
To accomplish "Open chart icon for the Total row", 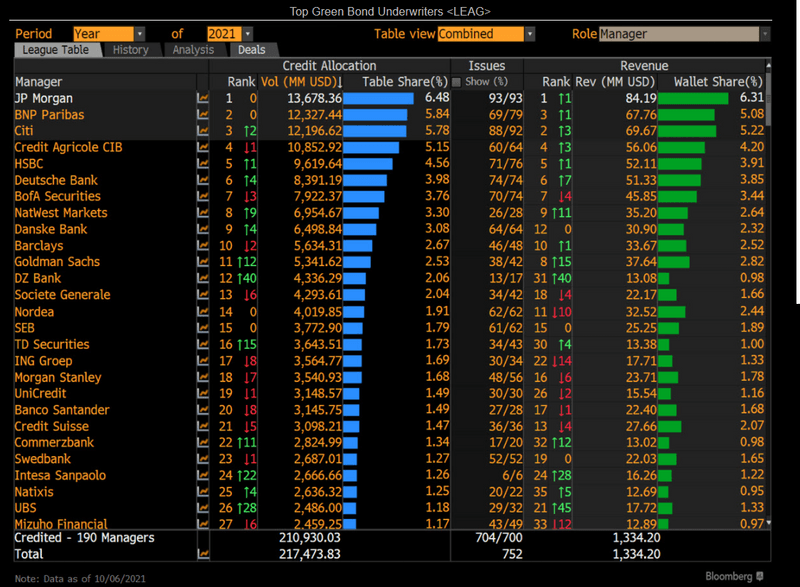I will pos(203,554).
